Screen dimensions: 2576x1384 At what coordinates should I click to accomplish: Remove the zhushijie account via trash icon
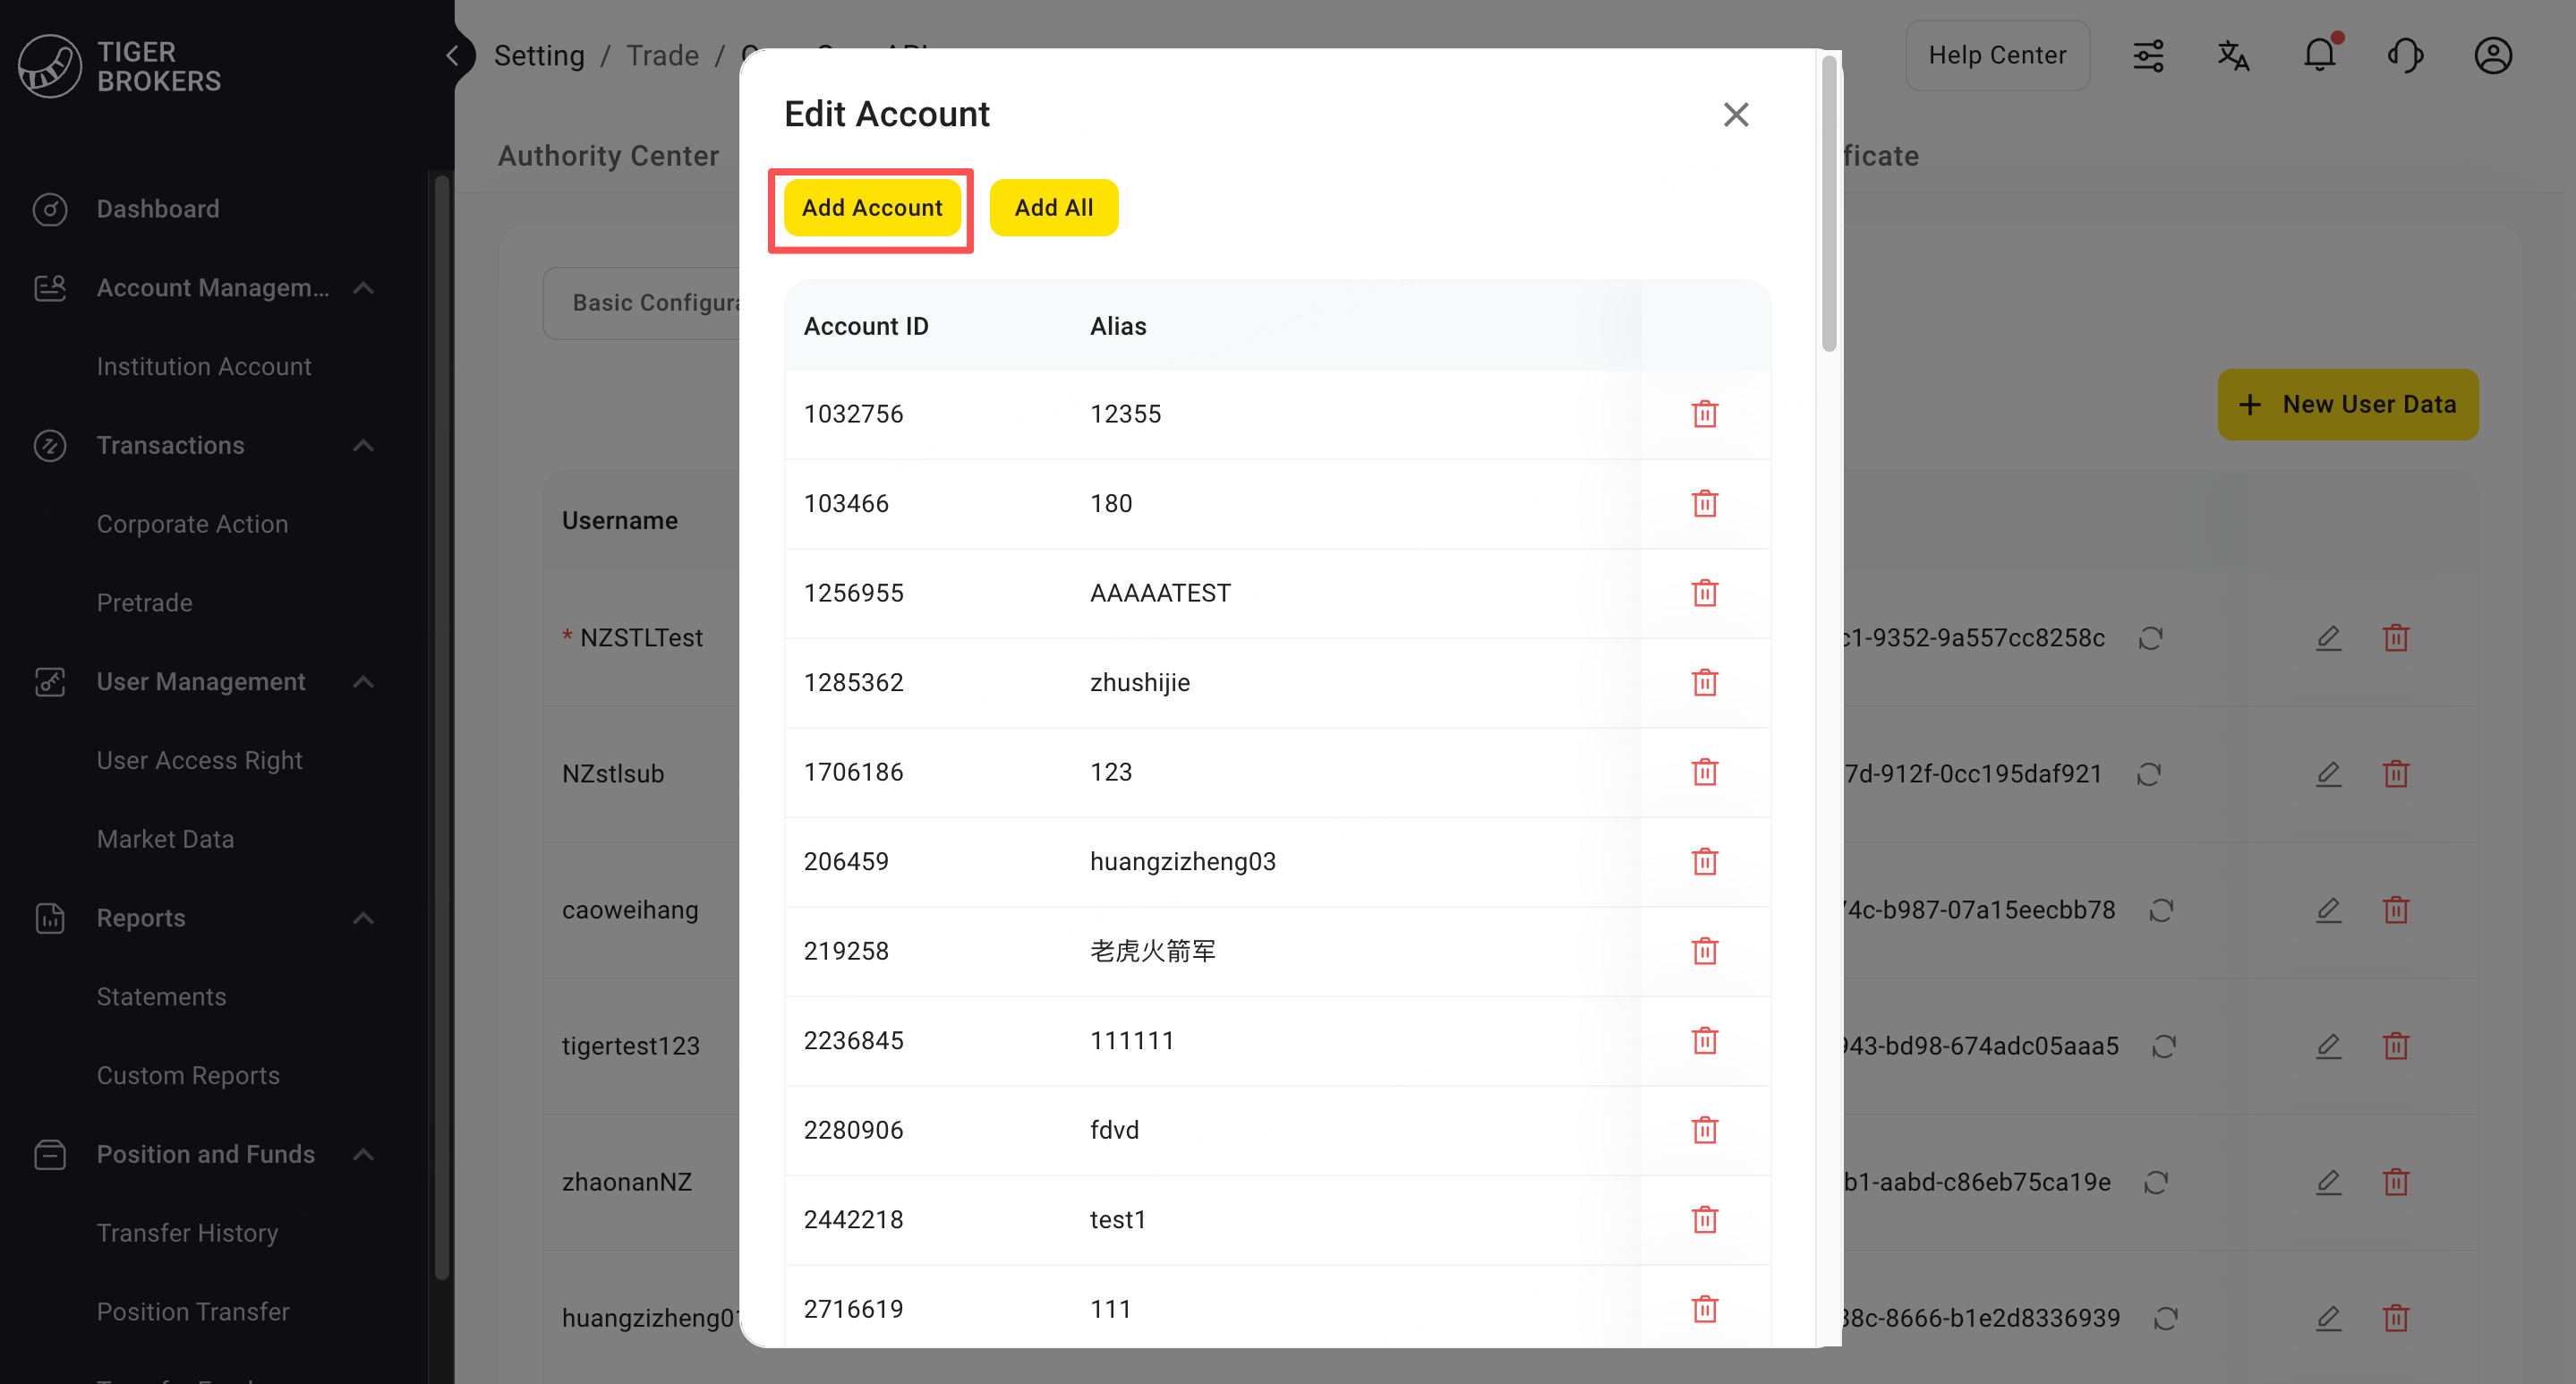[x=1704, y=683]
